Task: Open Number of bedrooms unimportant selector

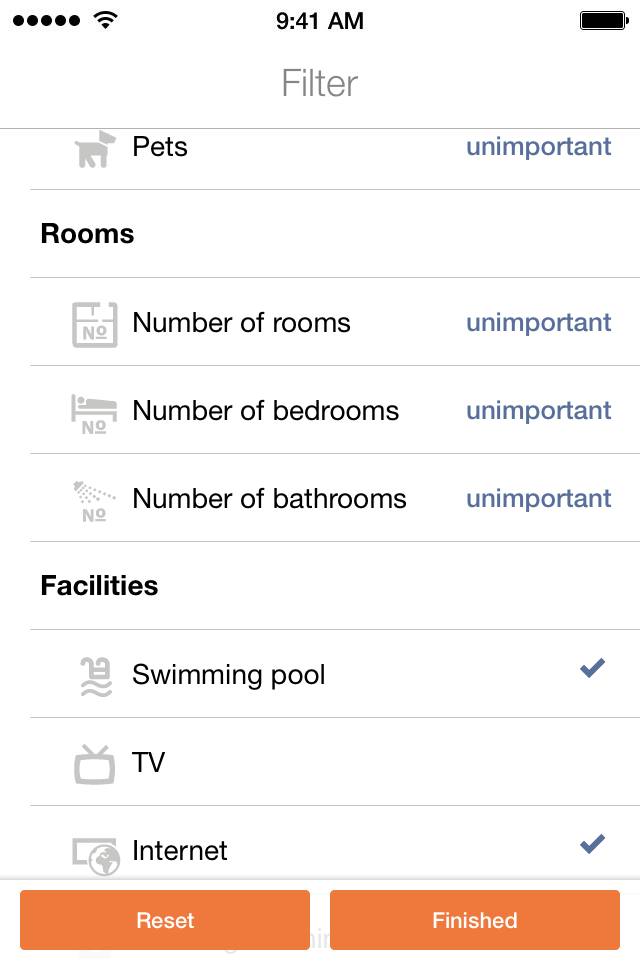Action: [538, 411]
